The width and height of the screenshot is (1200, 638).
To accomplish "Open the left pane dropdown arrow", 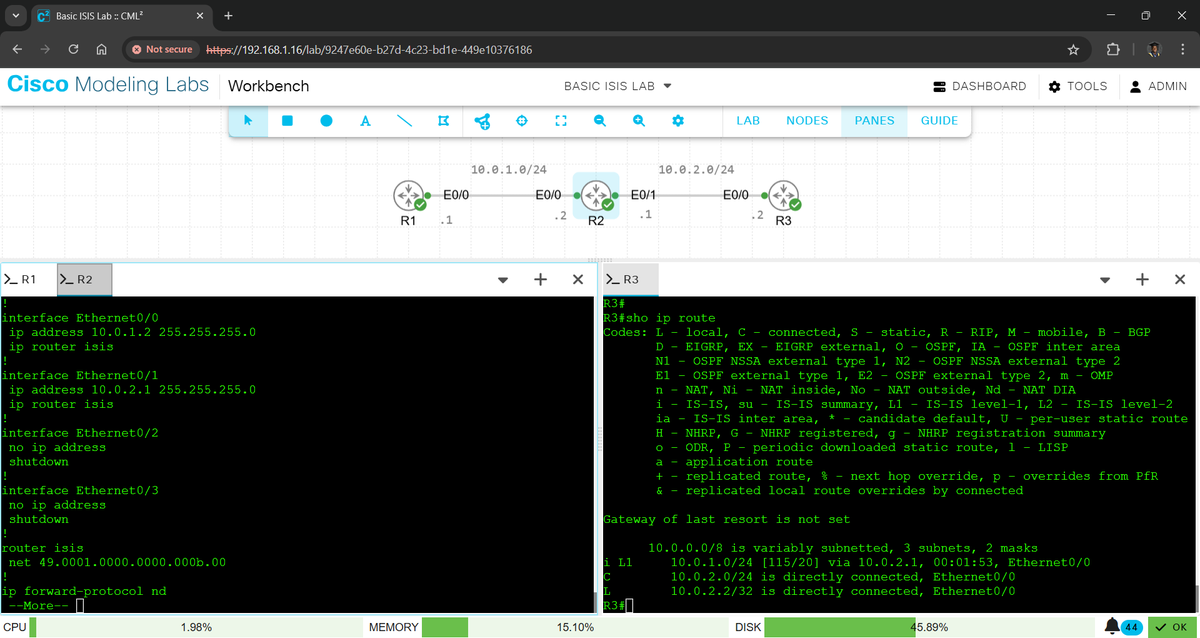I will 503,280.
